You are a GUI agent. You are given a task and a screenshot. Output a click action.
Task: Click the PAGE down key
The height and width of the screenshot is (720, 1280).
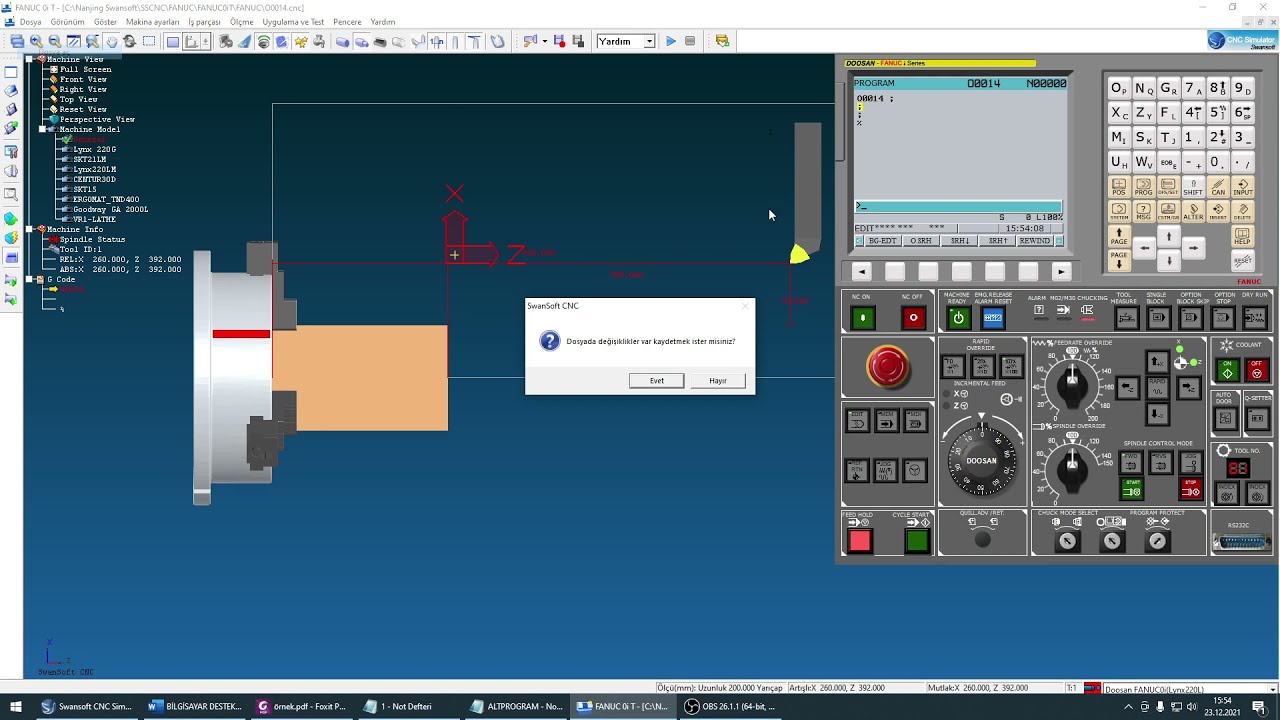tap(1119, 261)
